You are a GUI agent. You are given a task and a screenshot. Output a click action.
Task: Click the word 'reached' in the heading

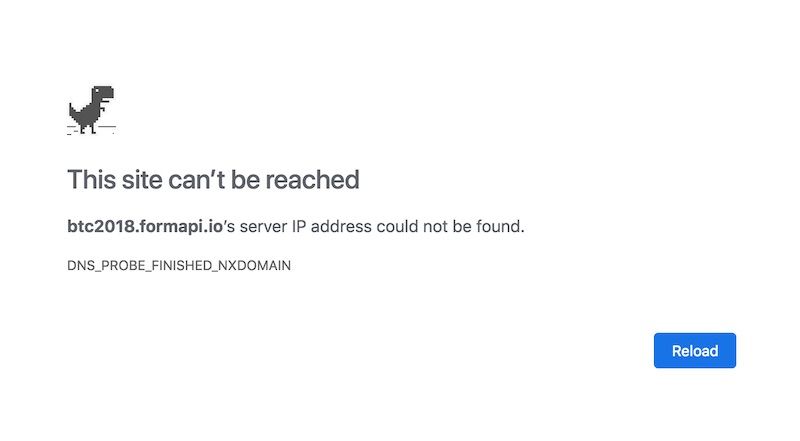312,180
